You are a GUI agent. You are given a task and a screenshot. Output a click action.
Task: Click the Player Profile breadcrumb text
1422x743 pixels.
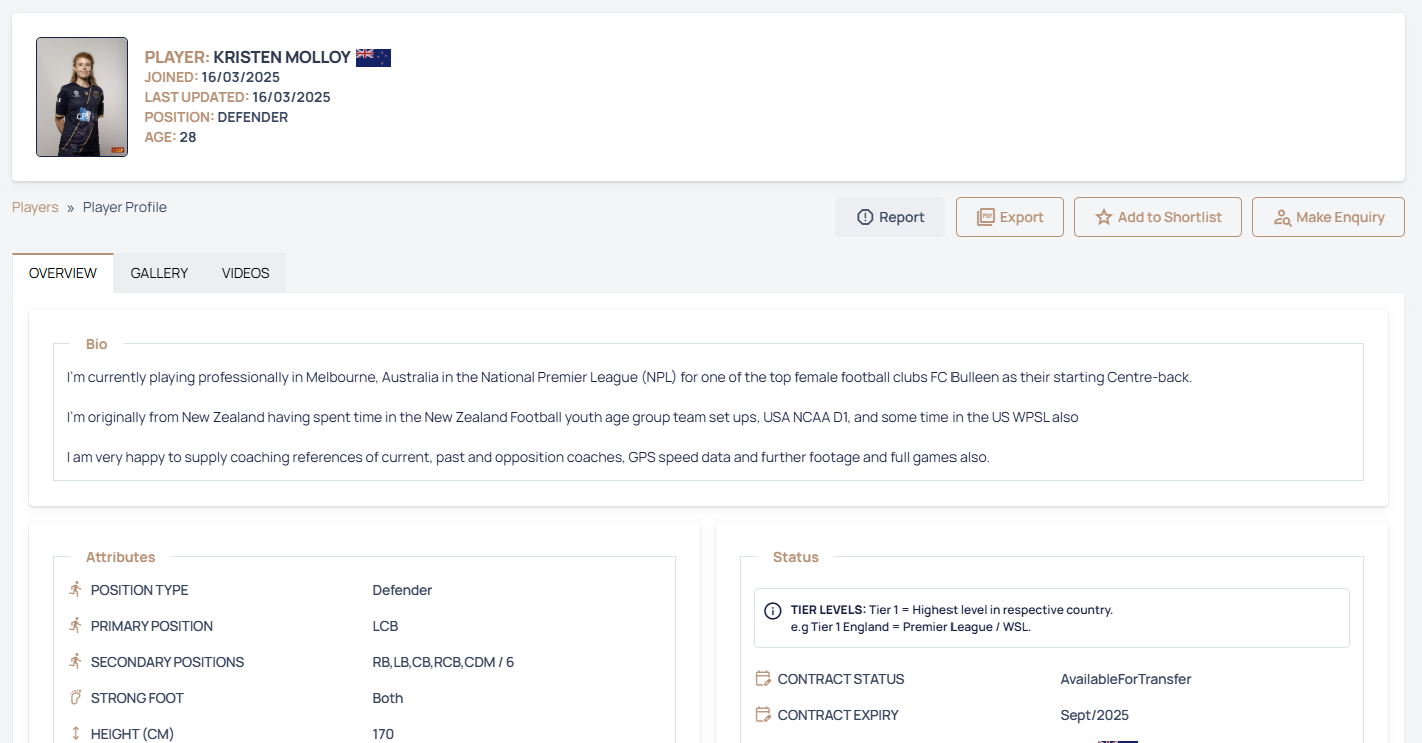tap(125, 207)
